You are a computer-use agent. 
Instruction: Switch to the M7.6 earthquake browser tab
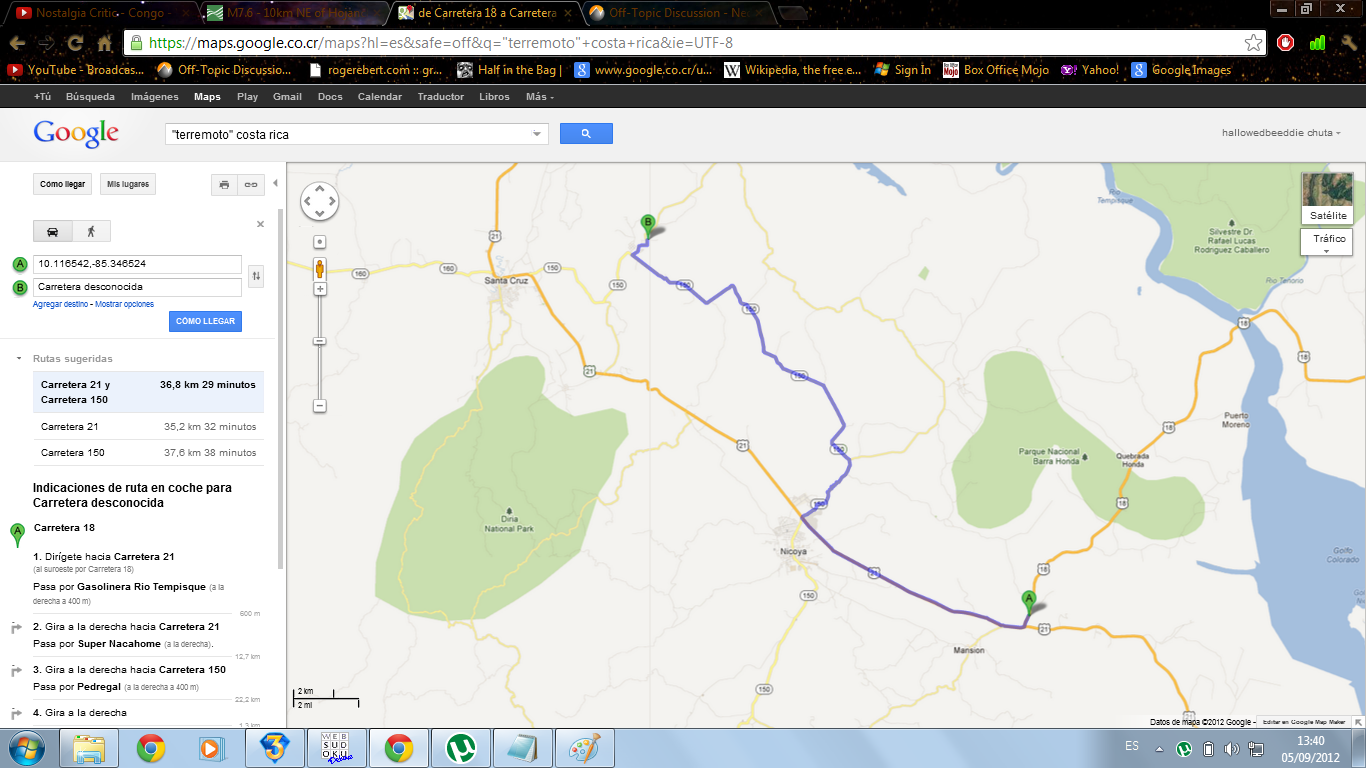pos(291,13)
